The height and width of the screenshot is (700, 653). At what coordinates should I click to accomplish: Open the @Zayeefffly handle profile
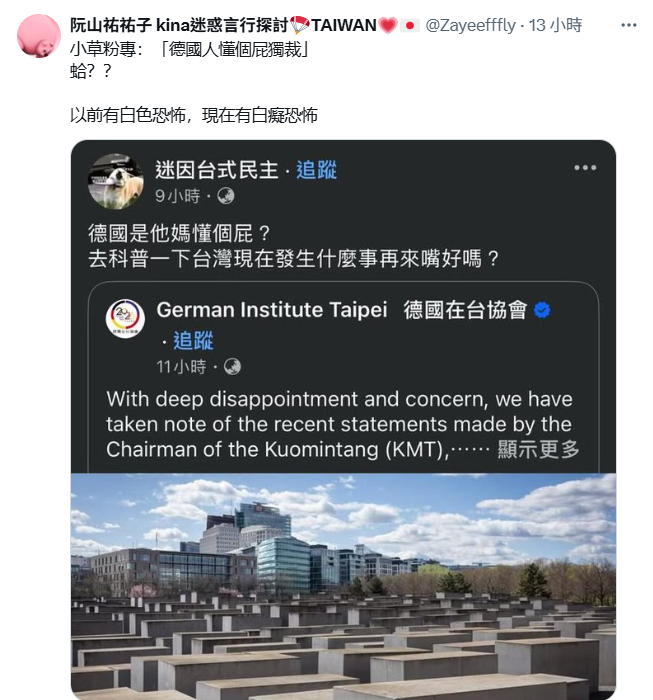(470, 25)
